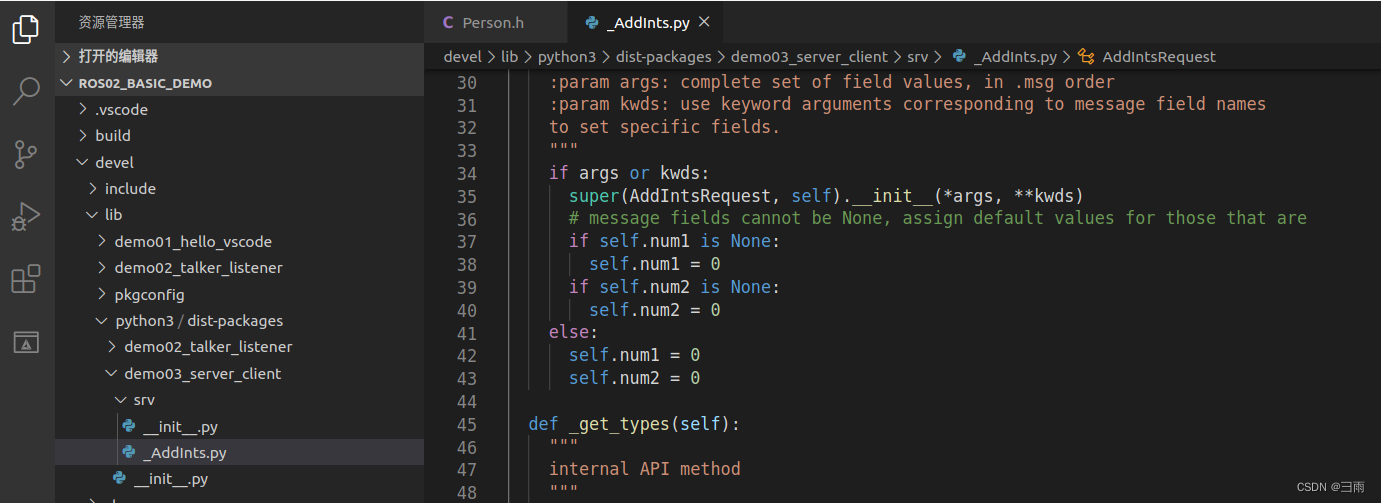Expand the demo01_hello_vscode folder
The image size is (1381, 503).
click(239, 241)
